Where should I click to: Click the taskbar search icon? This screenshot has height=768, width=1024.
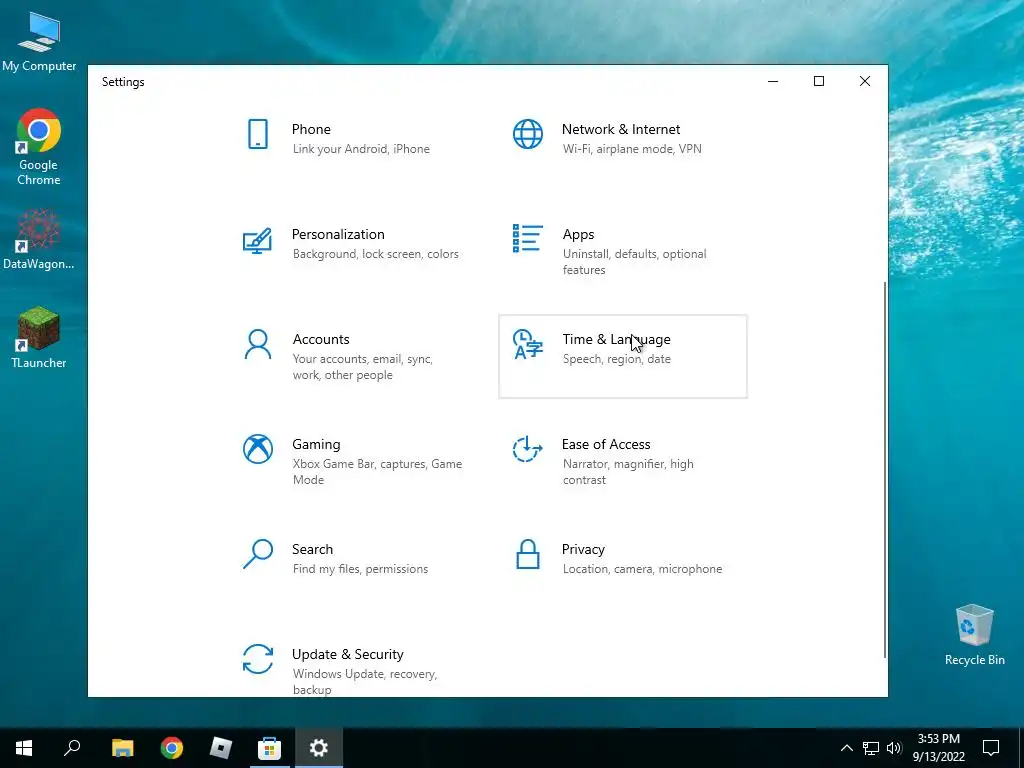[72, 748]
